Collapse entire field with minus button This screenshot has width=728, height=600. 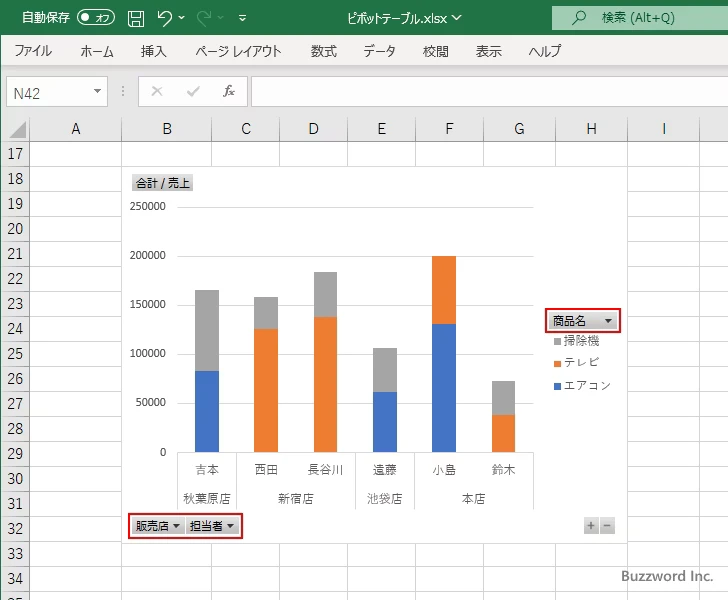tap(607, 526)
